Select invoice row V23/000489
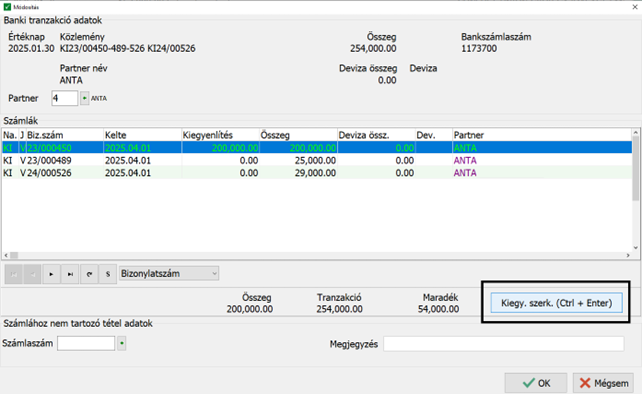The image size is (642, 394). click(316, 161)
